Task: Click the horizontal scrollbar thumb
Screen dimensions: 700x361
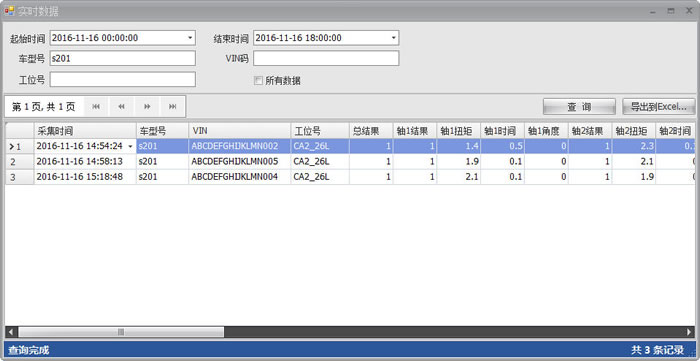Action: click(x=121, y=332)
